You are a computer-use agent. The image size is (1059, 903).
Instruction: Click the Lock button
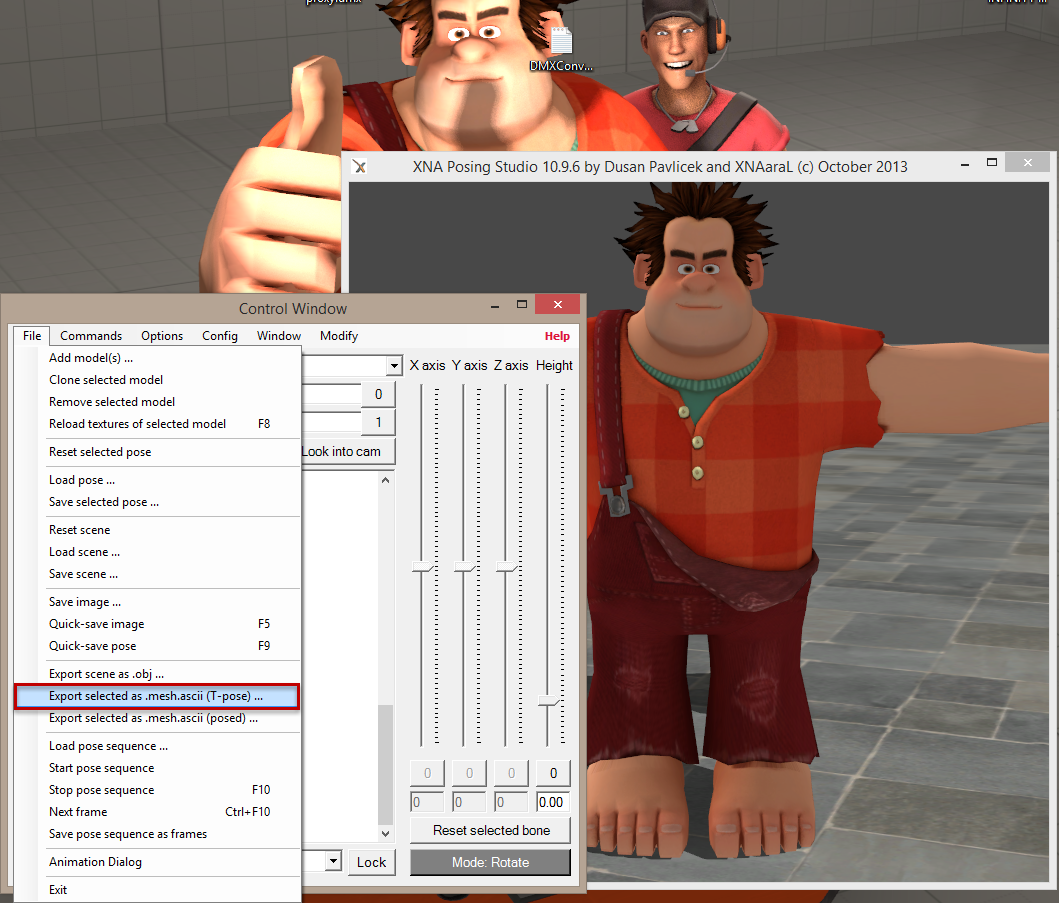click(x=371, y=862)
